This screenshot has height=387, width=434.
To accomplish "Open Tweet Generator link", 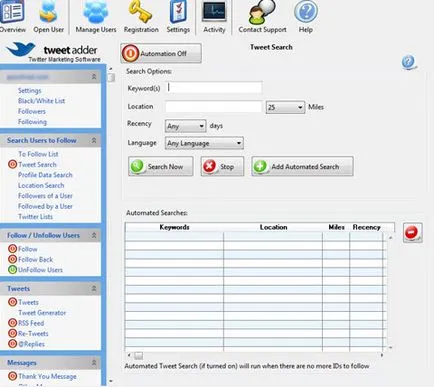I will tap(42, 312).
